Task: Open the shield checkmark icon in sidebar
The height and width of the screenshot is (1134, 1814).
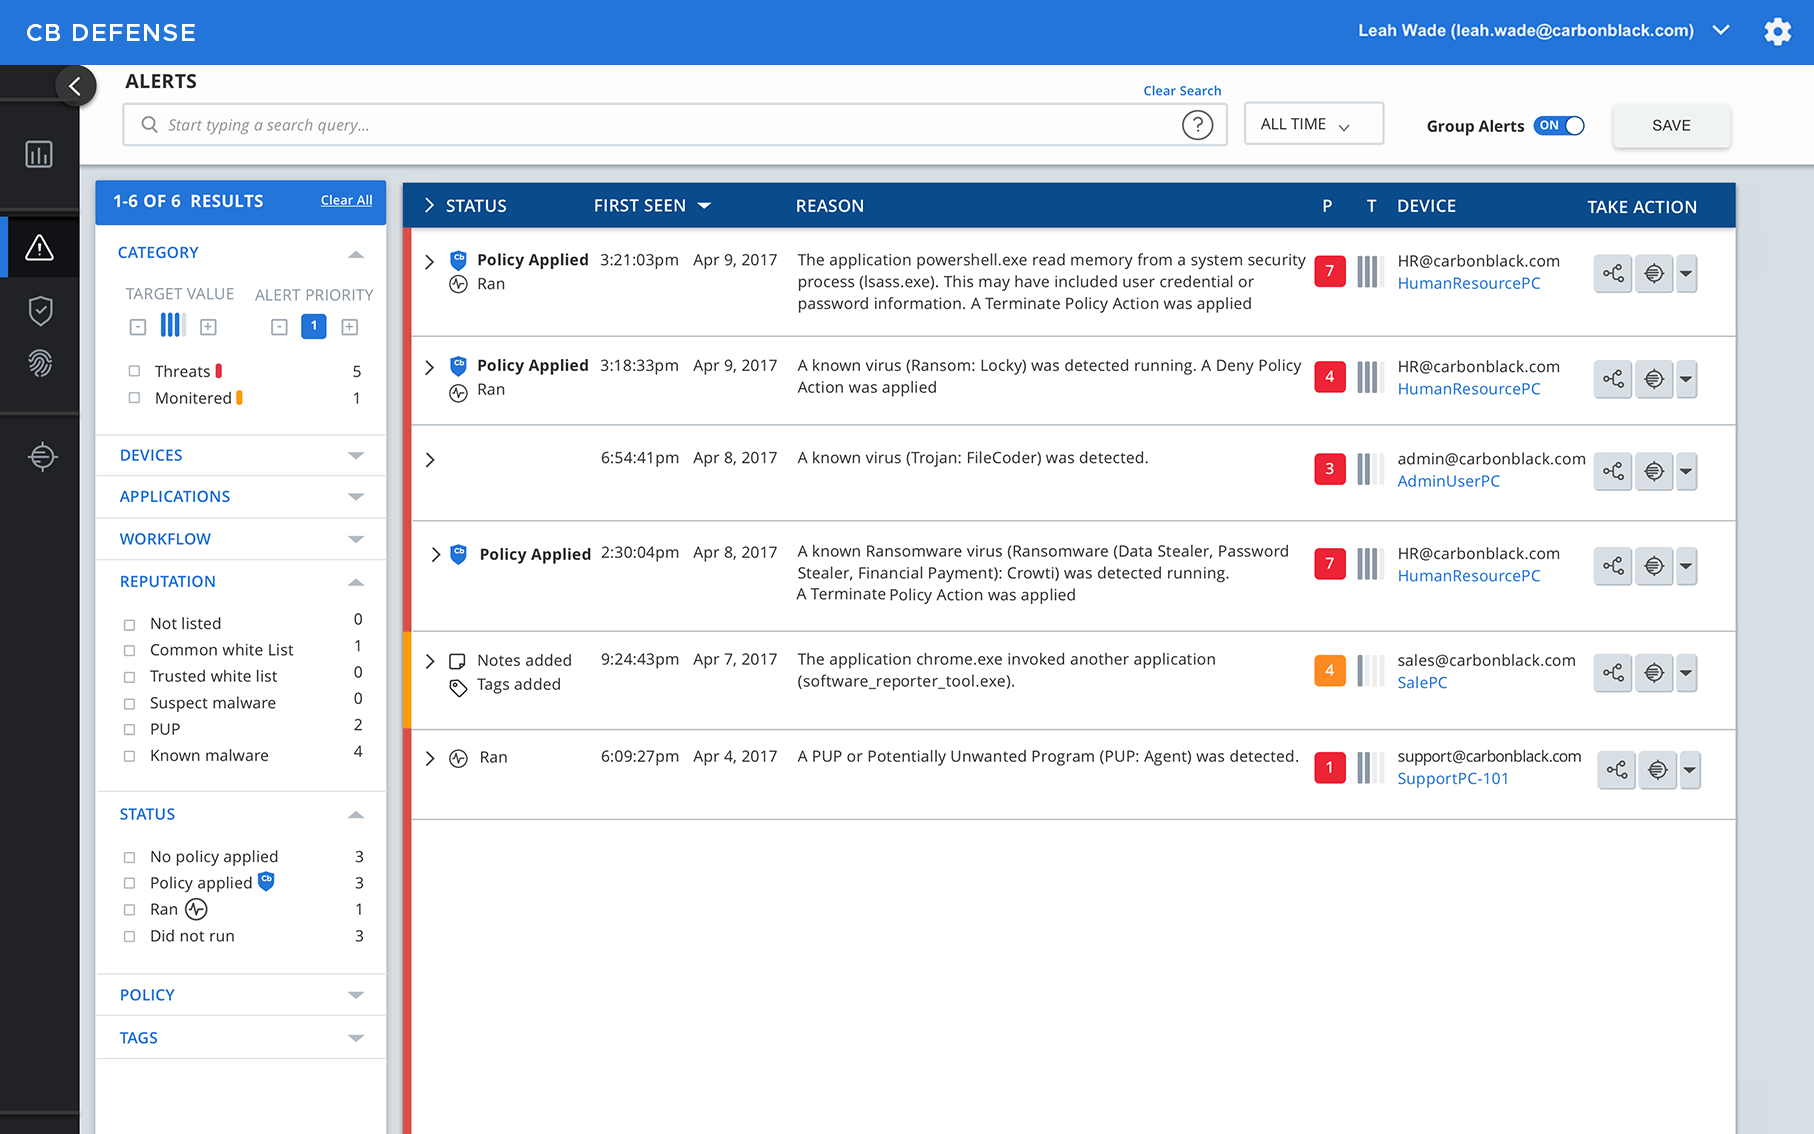Action: (40, 311)
